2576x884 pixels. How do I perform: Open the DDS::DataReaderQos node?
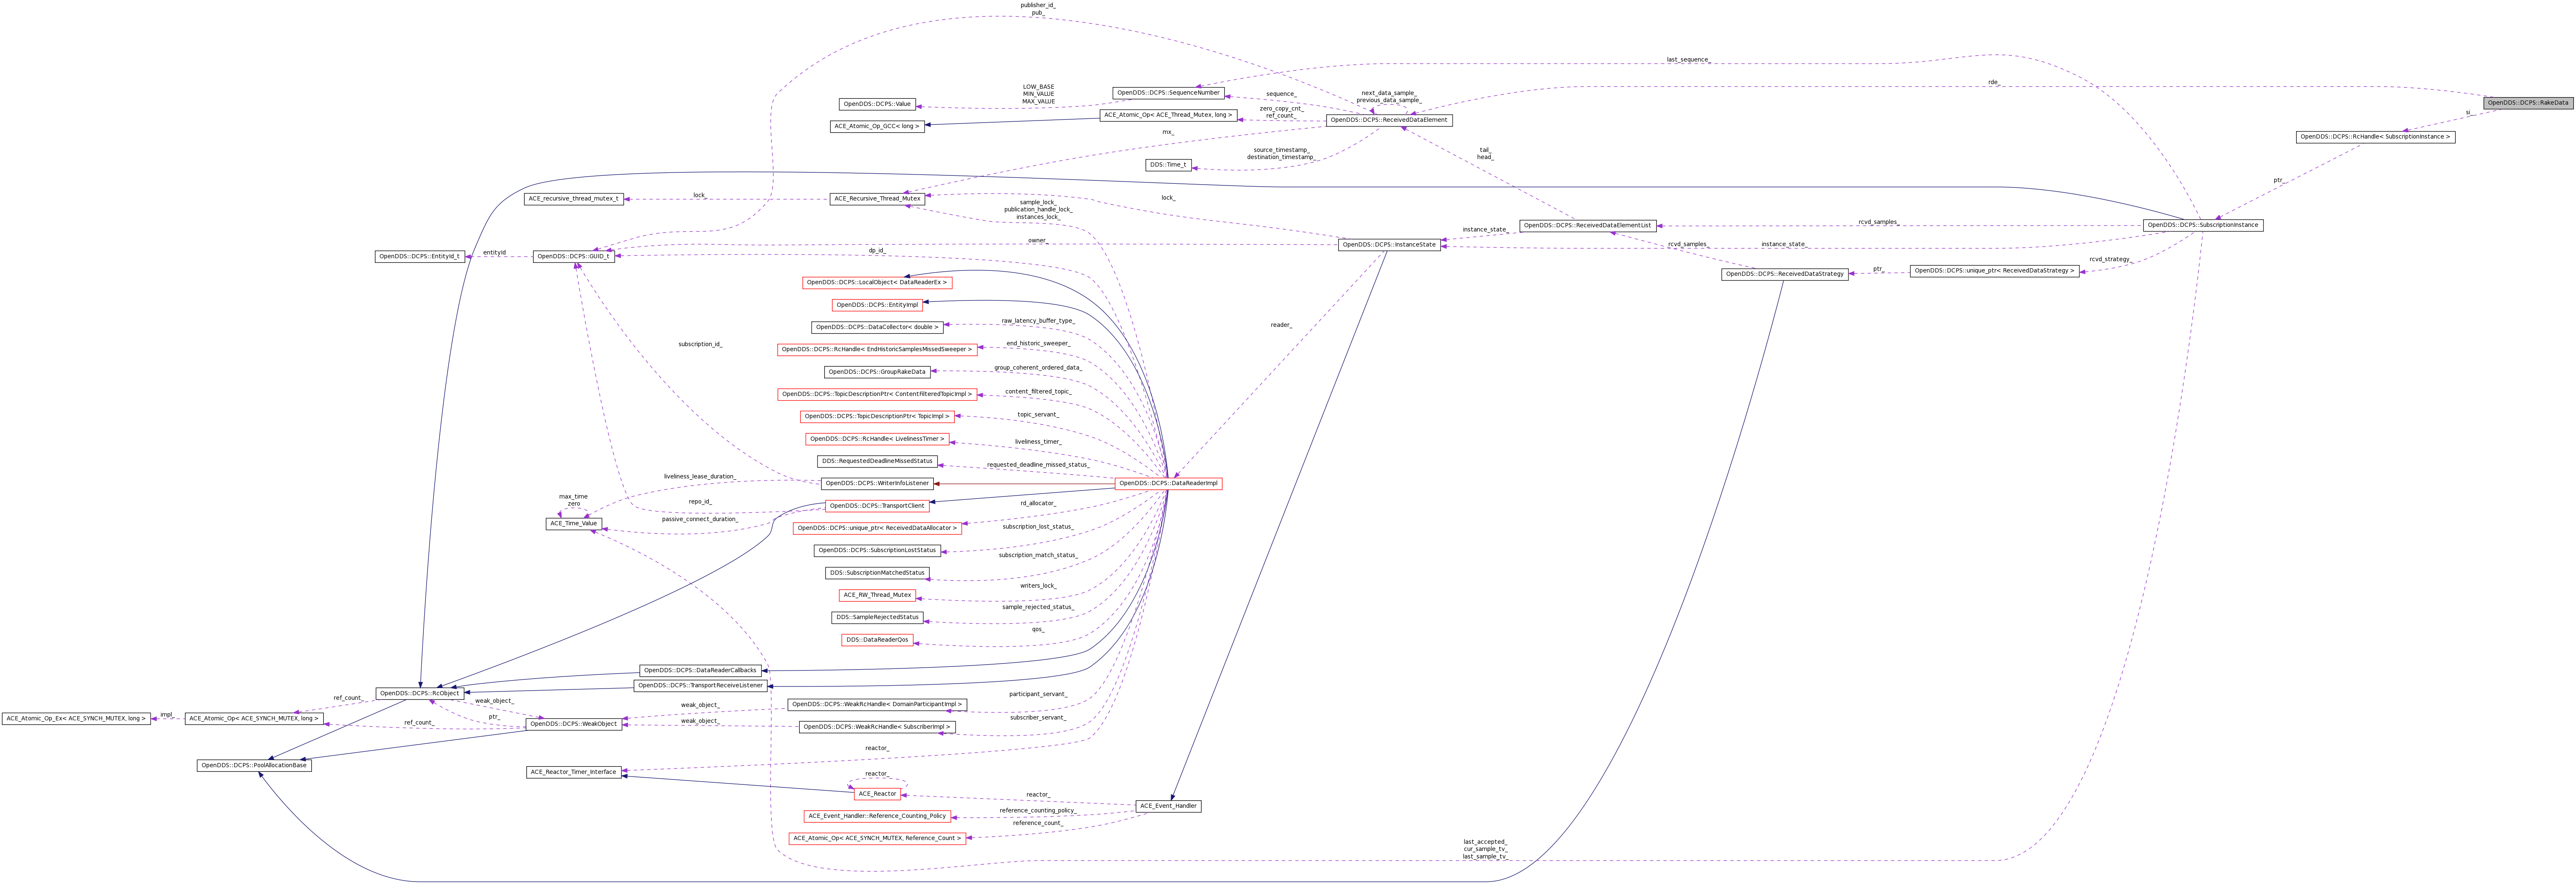(x=877, y=640)
